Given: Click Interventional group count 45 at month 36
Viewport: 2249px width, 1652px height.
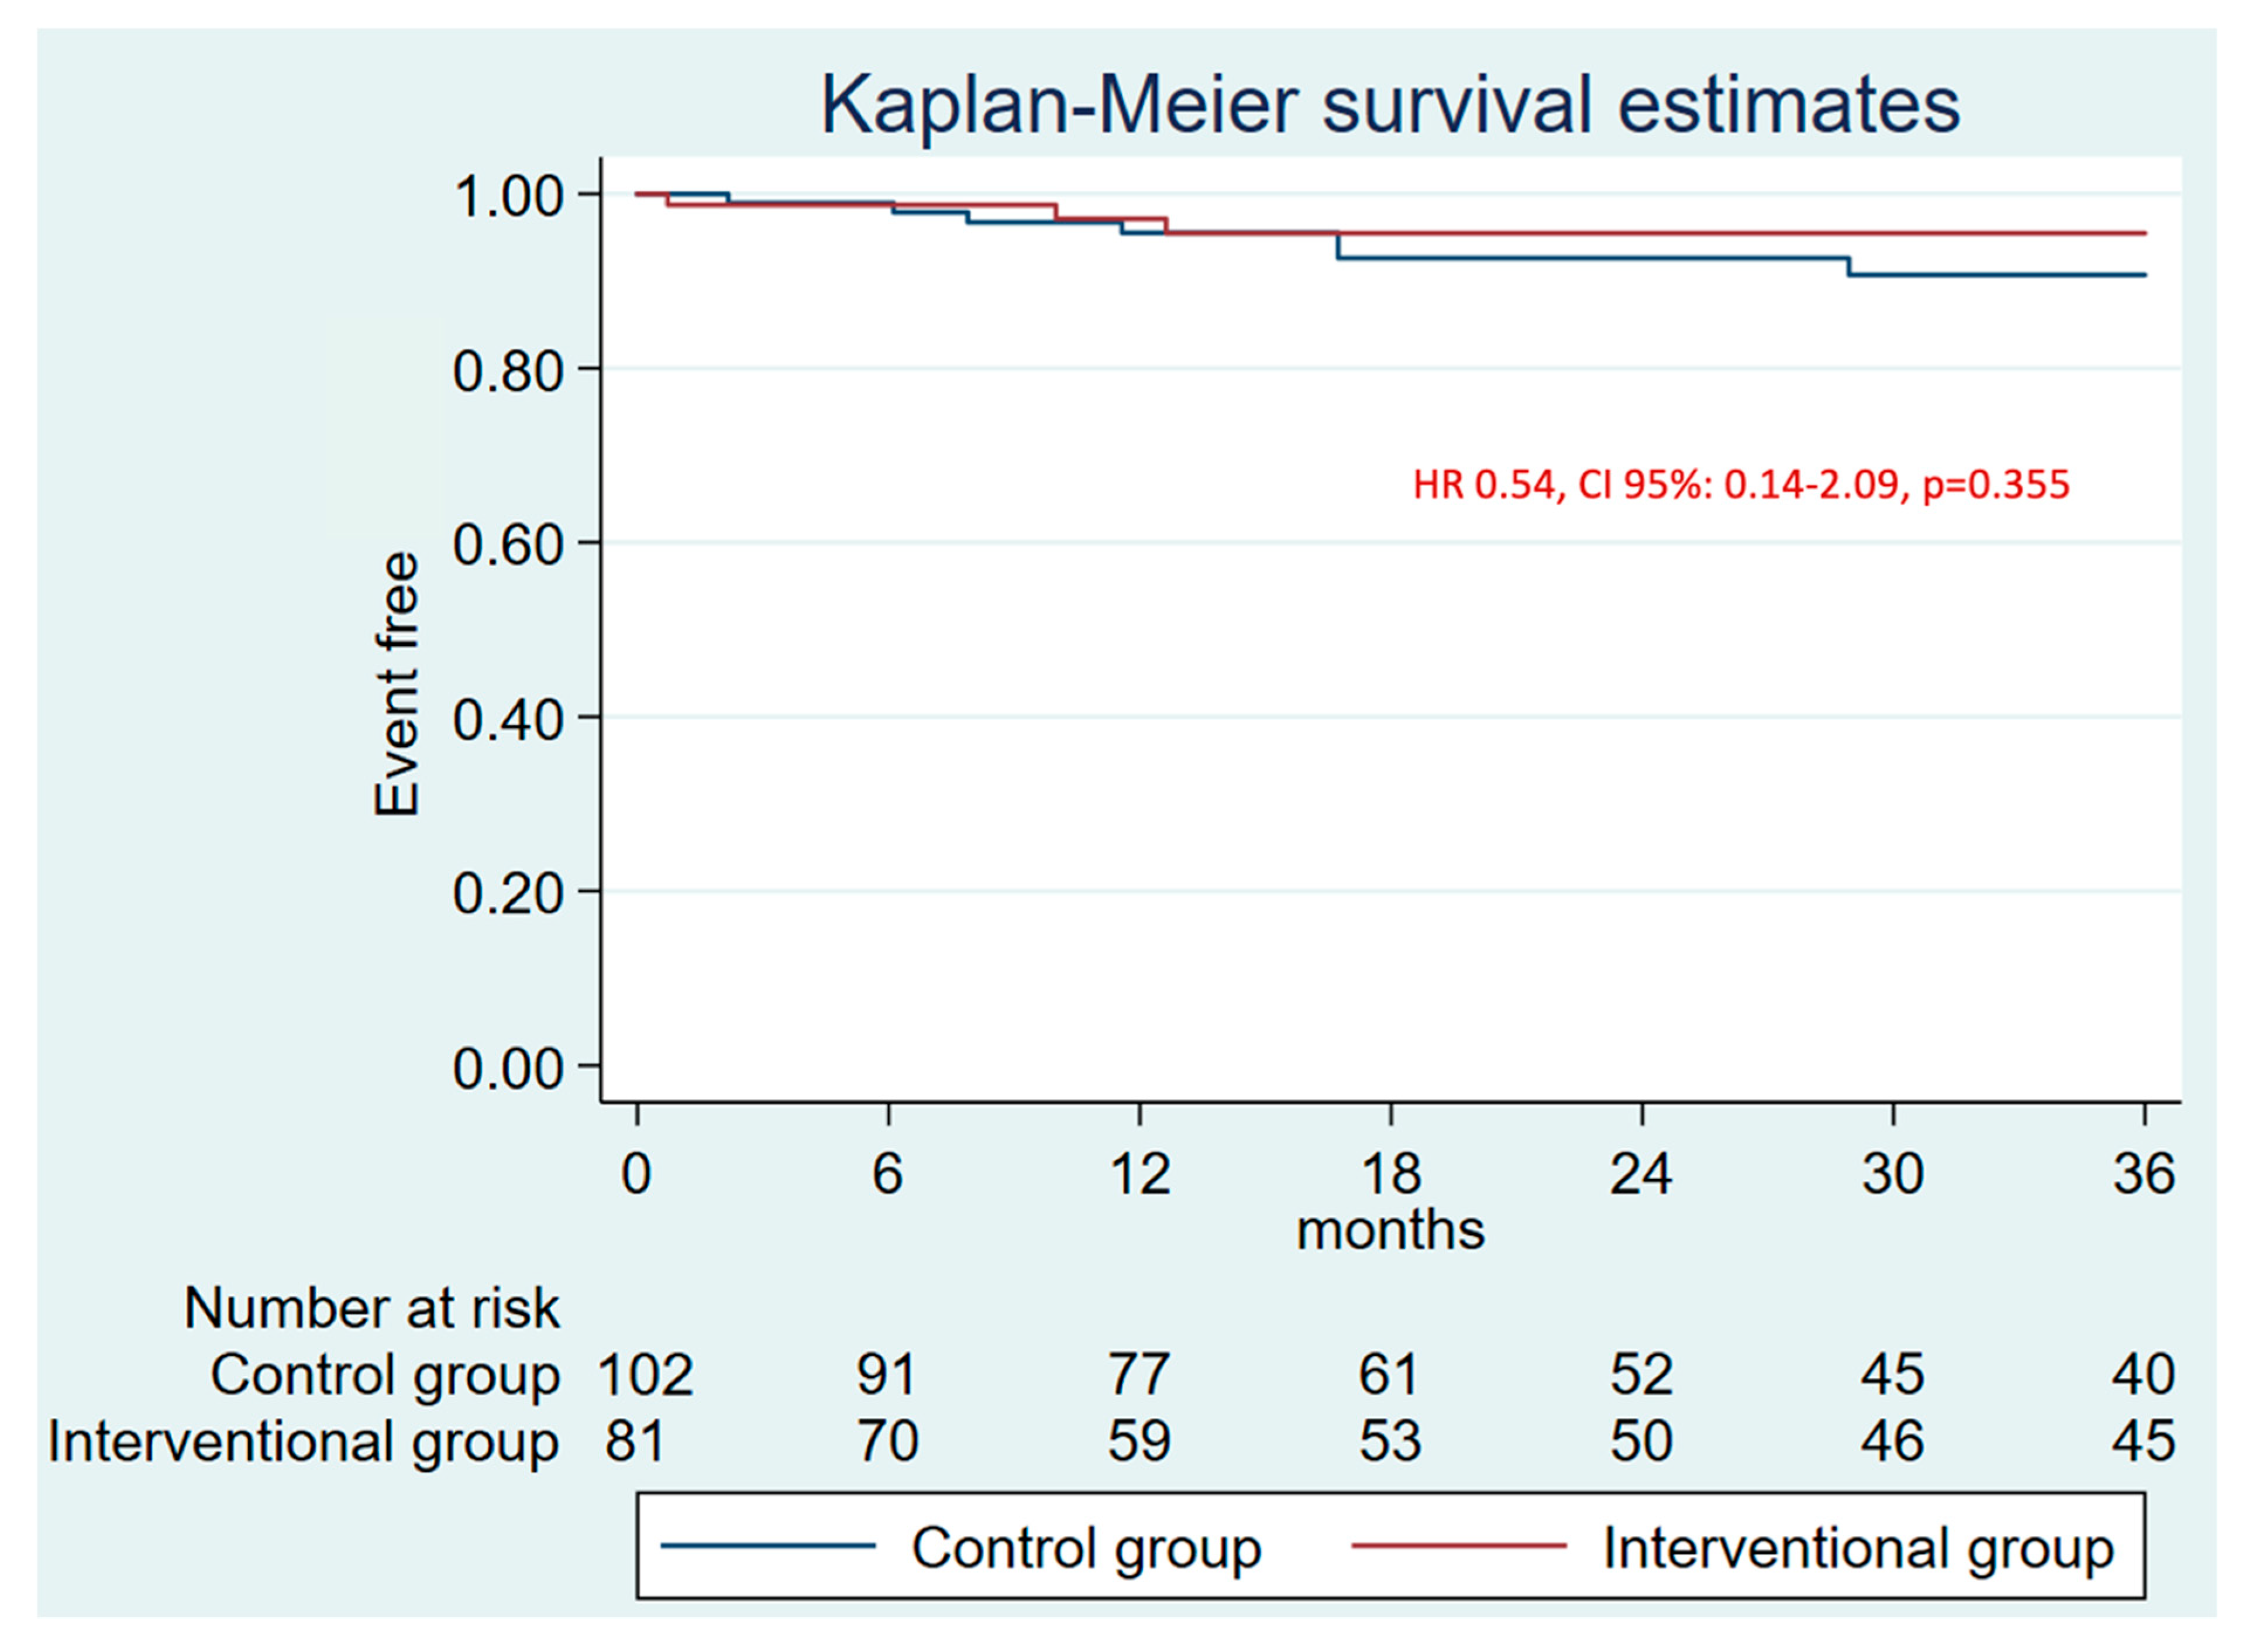Looking at the screenshot, I should (2143, 1442).
